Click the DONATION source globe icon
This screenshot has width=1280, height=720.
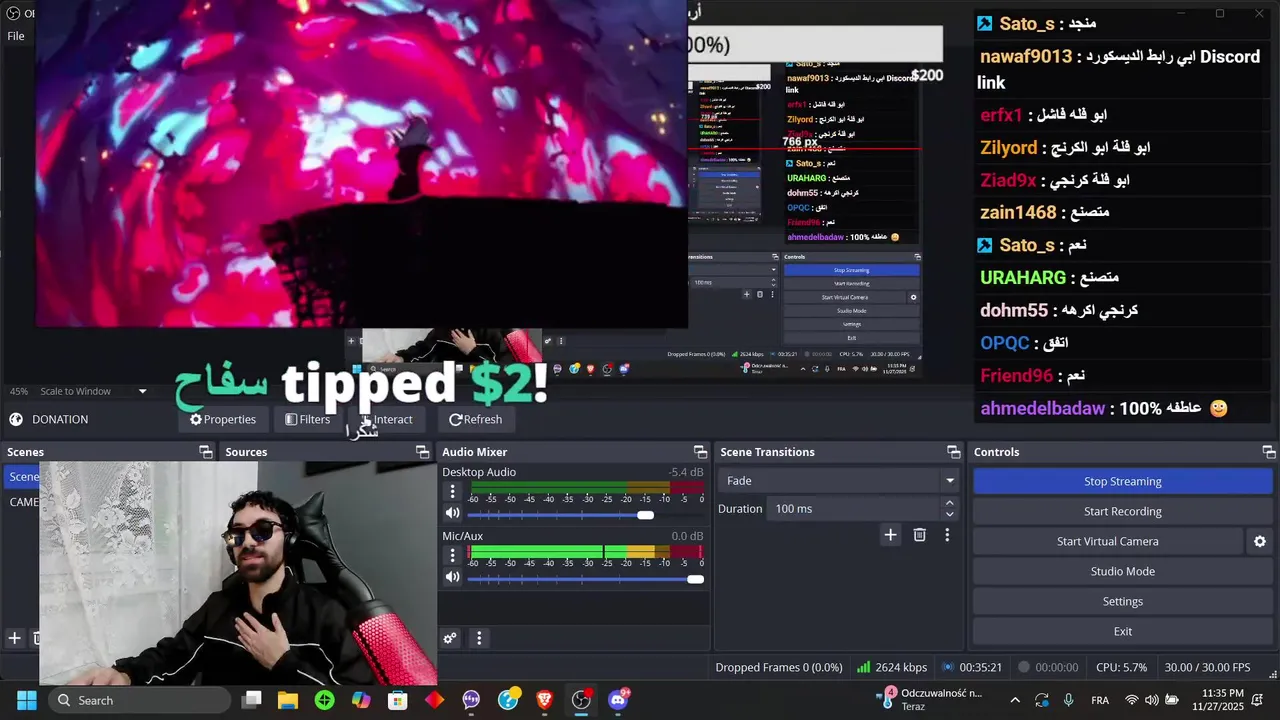[x=16, y=419]
